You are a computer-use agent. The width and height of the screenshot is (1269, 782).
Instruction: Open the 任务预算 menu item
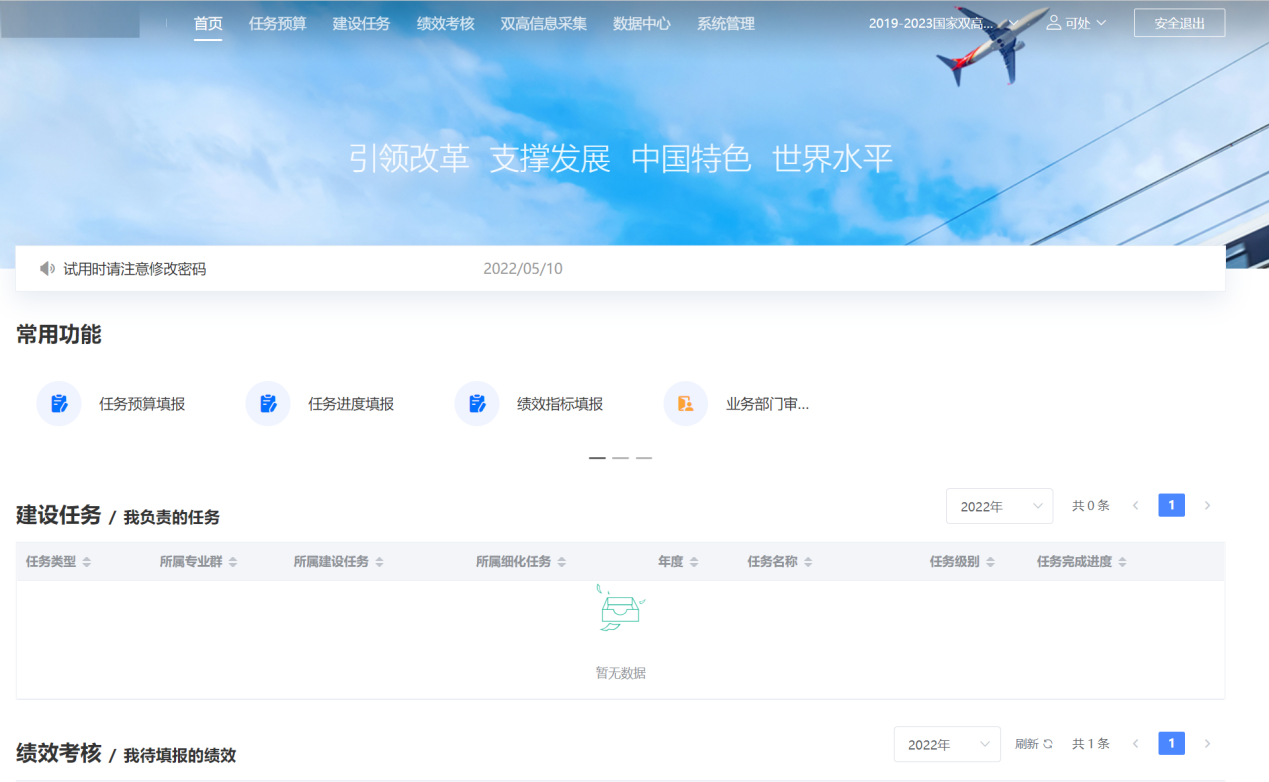277,23
